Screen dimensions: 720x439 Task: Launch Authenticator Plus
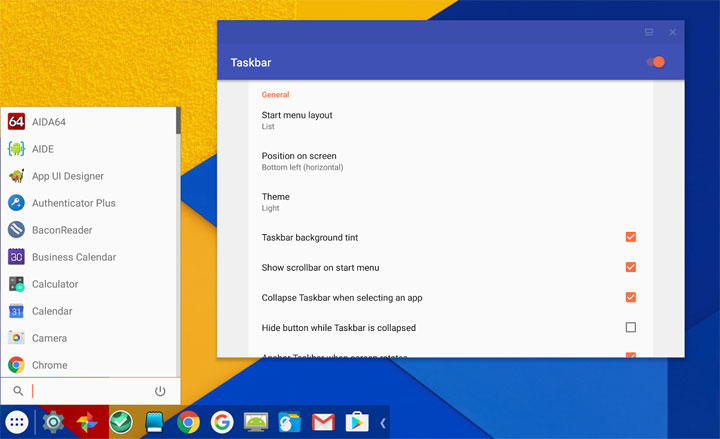click(x=90, y=203)
